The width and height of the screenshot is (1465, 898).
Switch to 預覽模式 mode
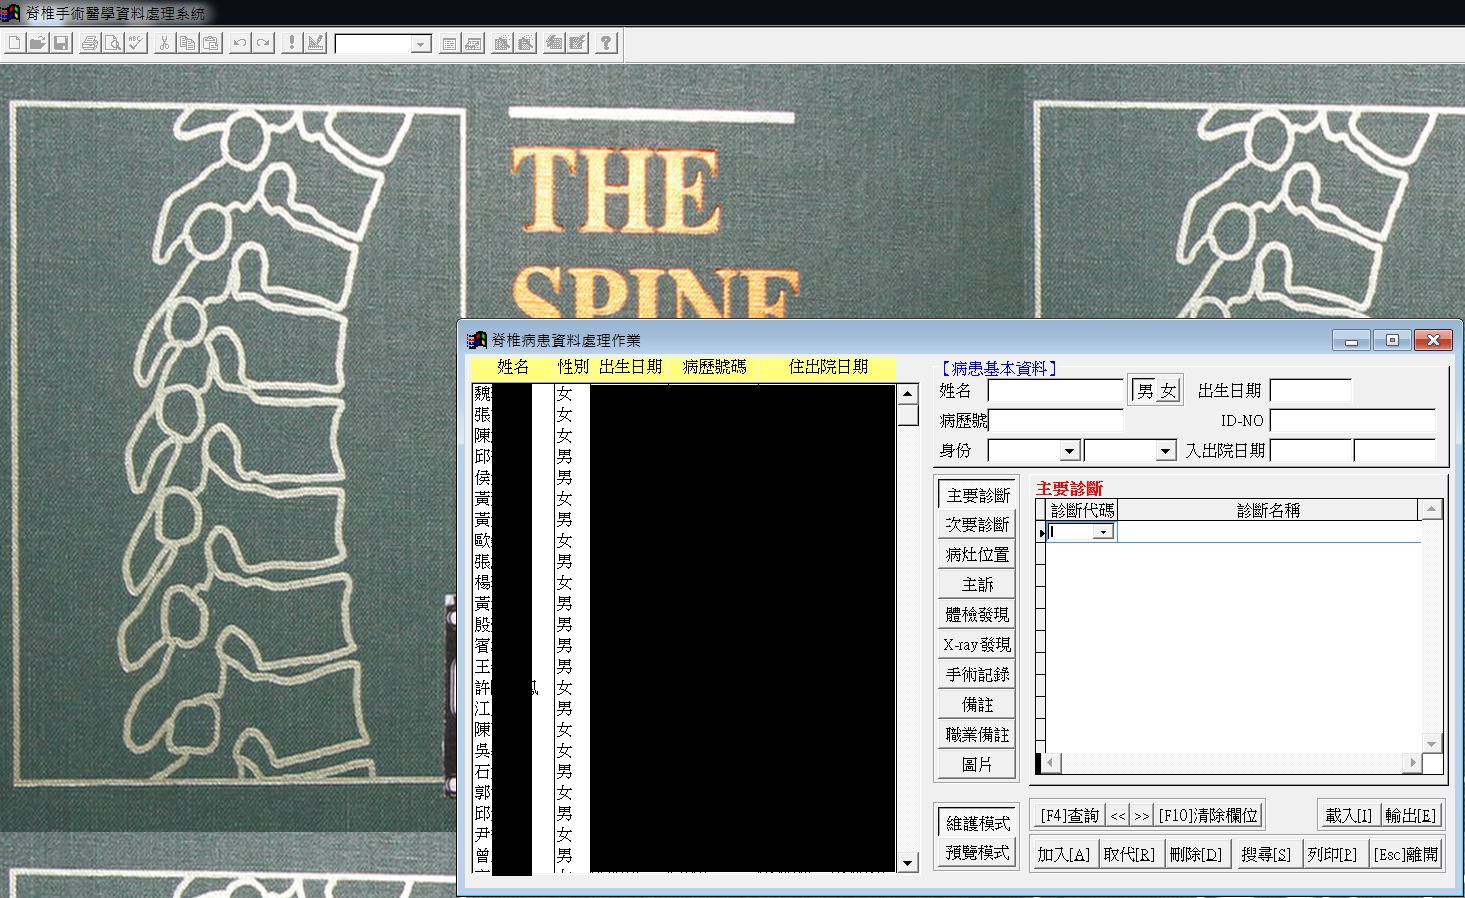(x=977, y=853)
